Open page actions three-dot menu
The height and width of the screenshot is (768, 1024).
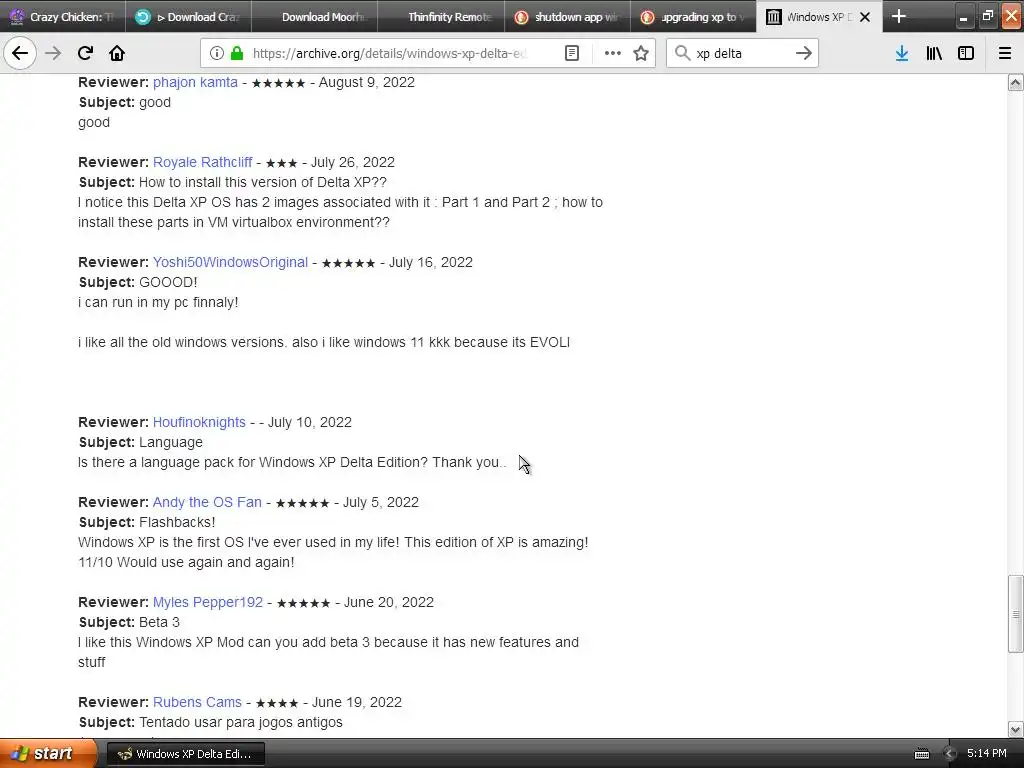click(x=613, y=53)
